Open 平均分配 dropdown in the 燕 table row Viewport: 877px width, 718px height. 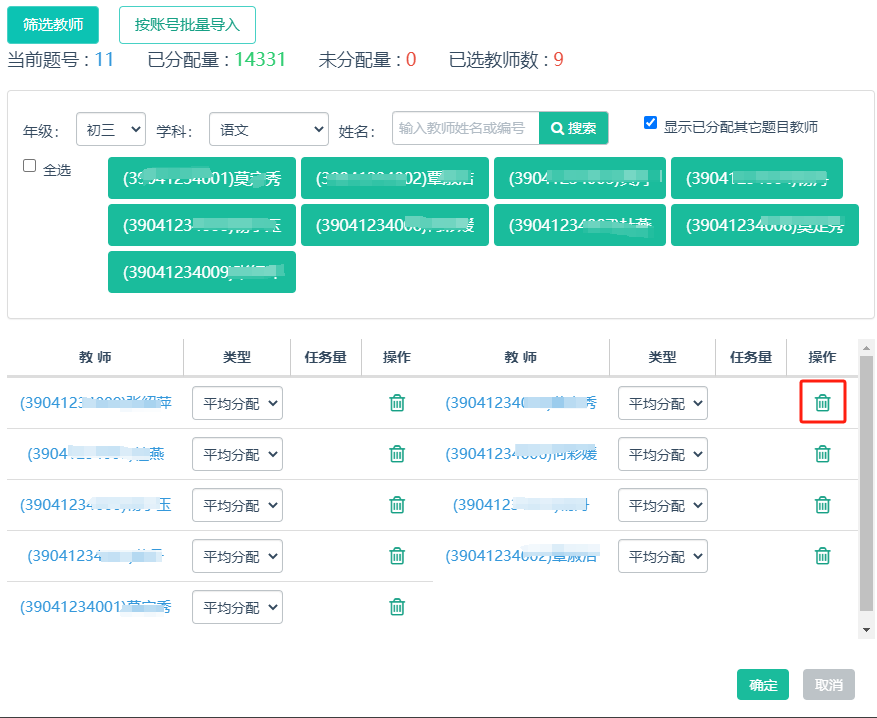point(237,454)
